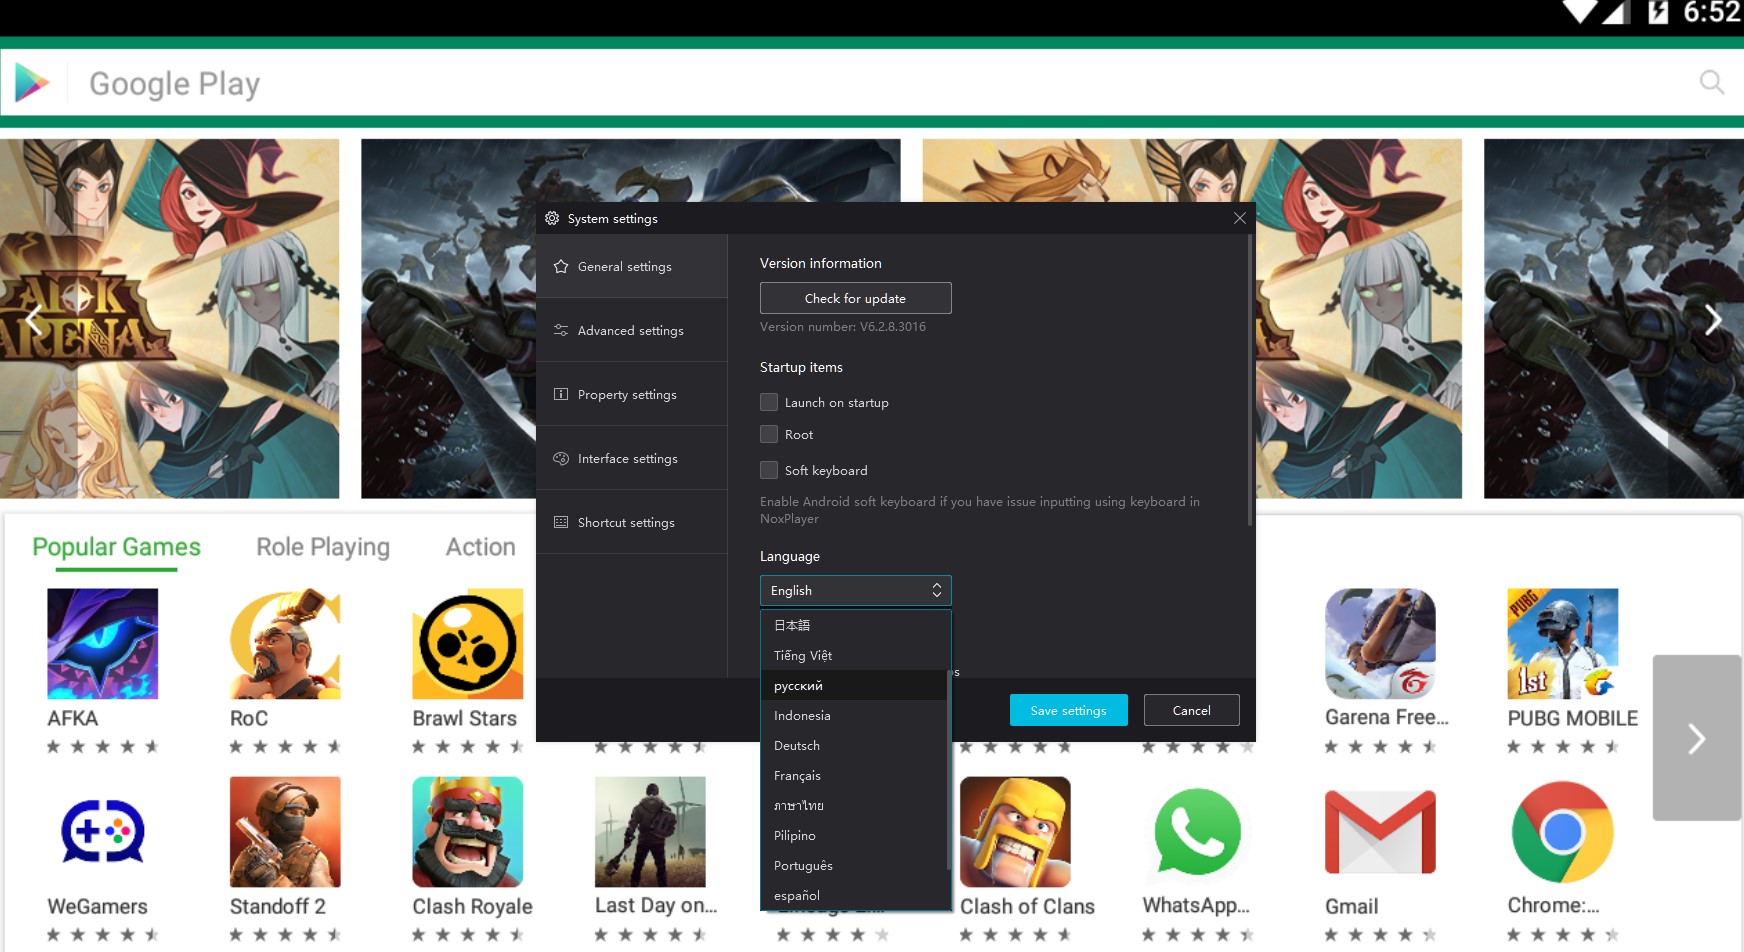Image resolution: width=1744 pixels, height=952 pixels.
Task: Open the Brawl Stars app icon
Action: click(x=467, y=644)
